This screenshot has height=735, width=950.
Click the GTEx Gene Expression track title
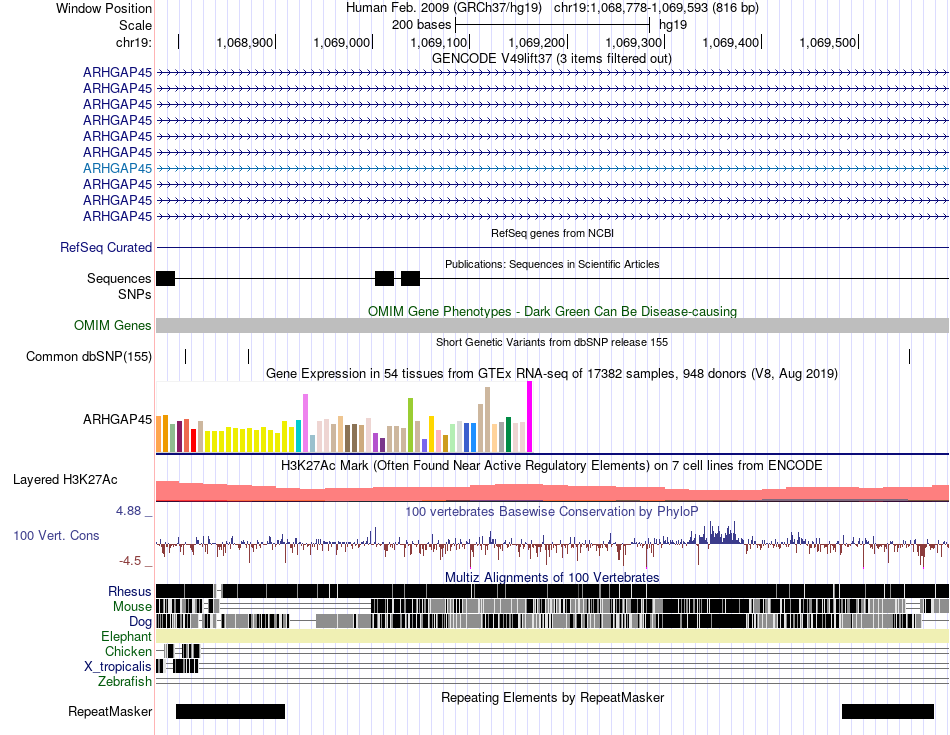[552, 374]
